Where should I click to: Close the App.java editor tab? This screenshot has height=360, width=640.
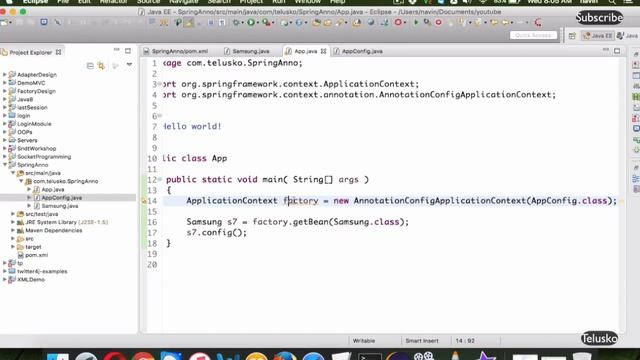[x=323, y=51]
